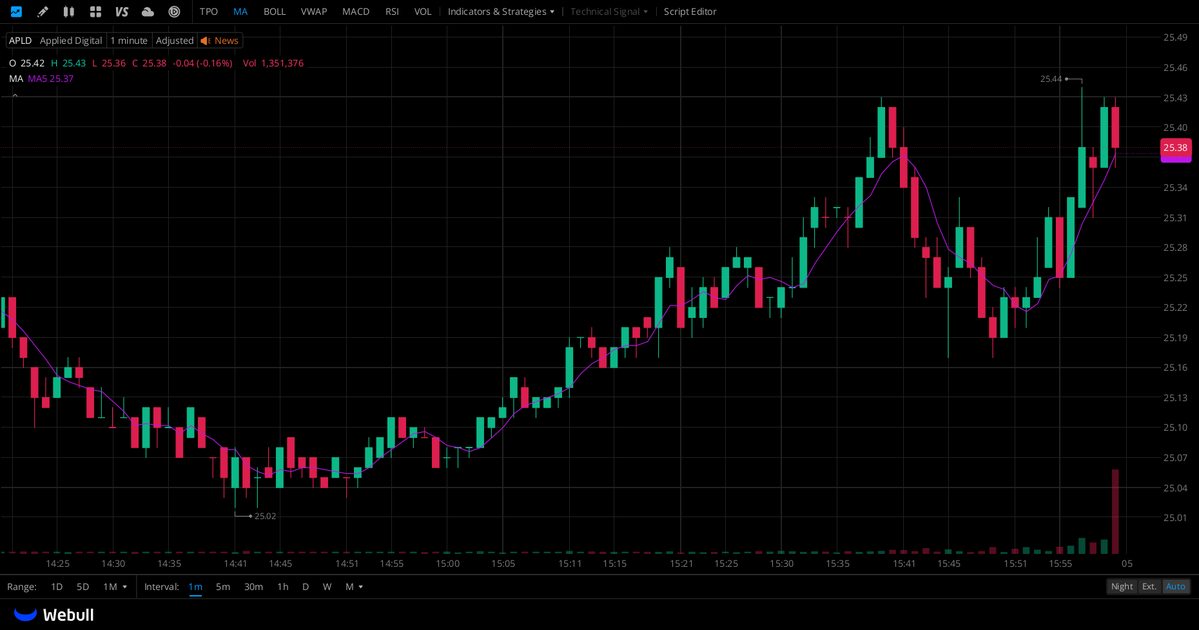Toggle Ext. extended hours display
Image resolution: width=1199 pixels, height=630 pixels.
coord(1149,586)
